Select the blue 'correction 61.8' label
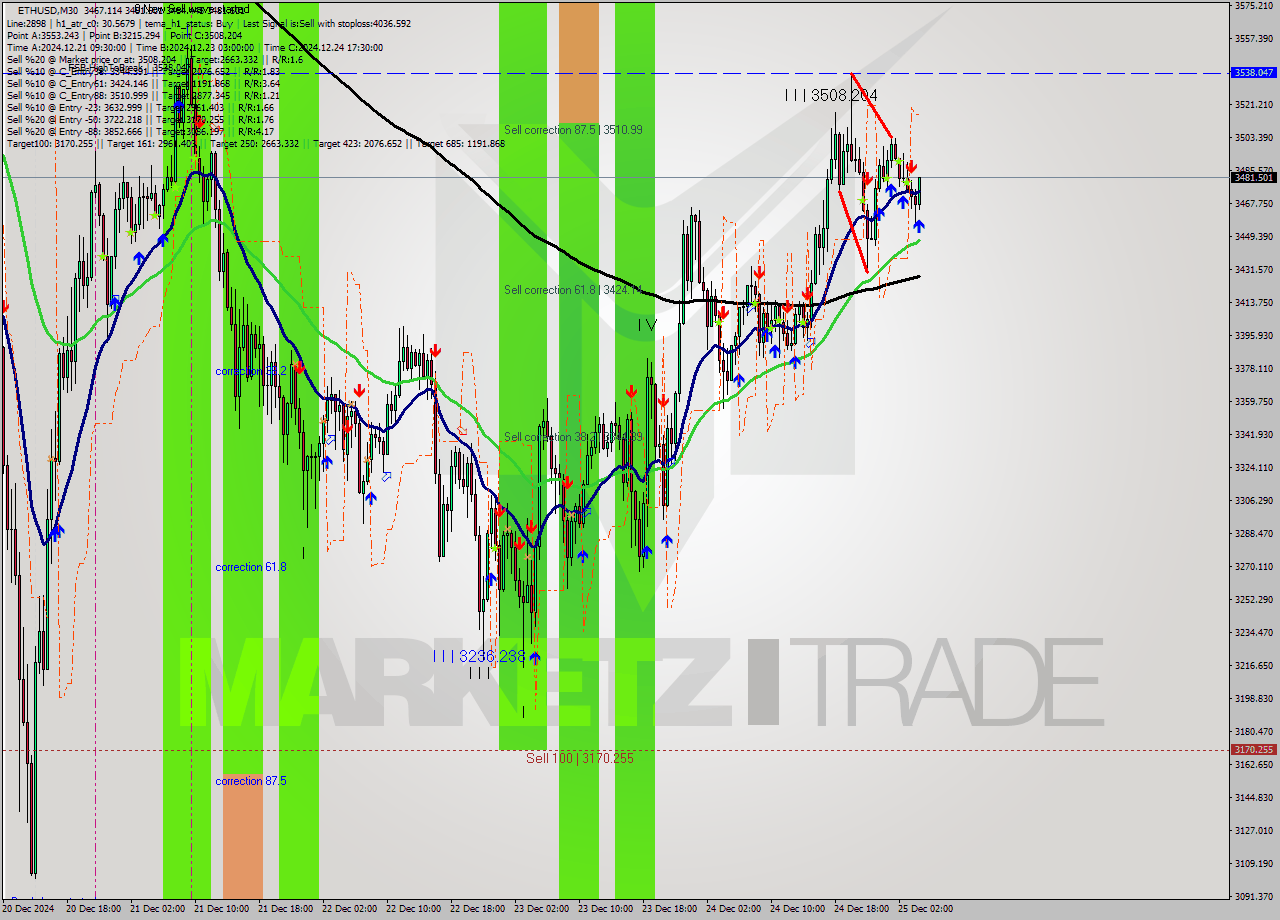1280x920 pixels. [251, 567]
